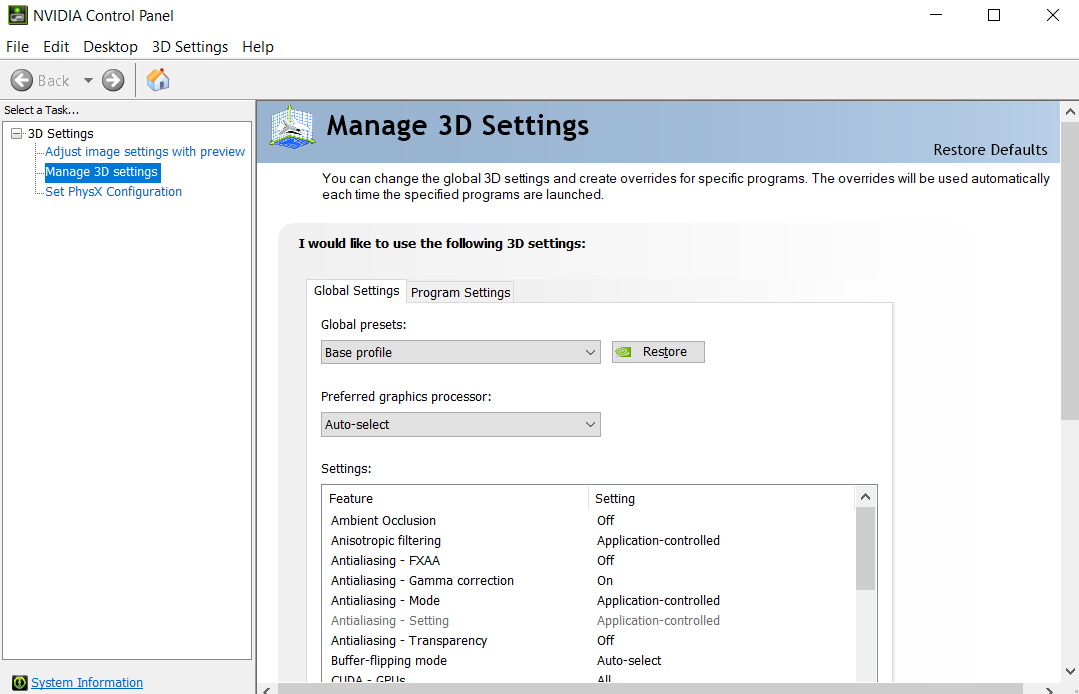Click the main panel scroll up arrow
This screenshot has height=694, width=1079.
tap(1070, 111)
